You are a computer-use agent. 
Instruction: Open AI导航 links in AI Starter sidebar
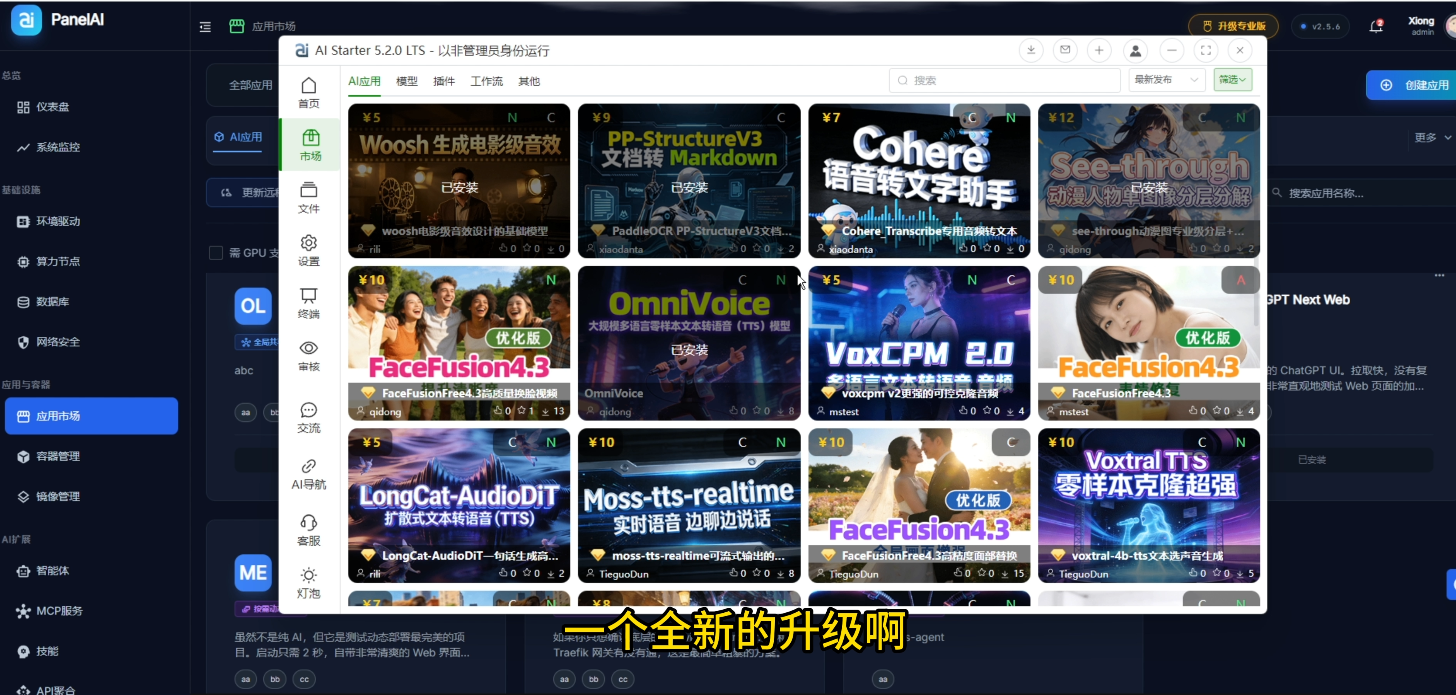(x=309, y=474)
